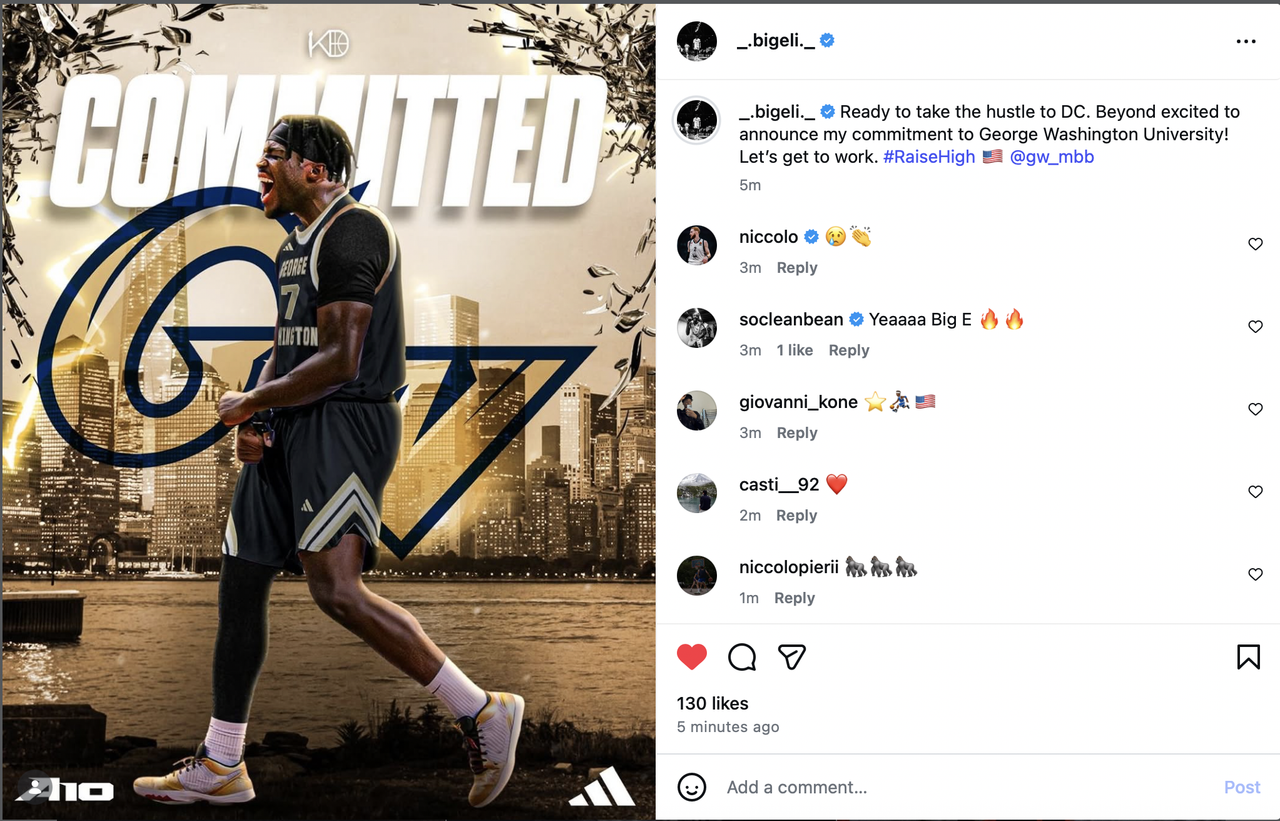Open the @gw_mbb mention link

point(1052,157)
